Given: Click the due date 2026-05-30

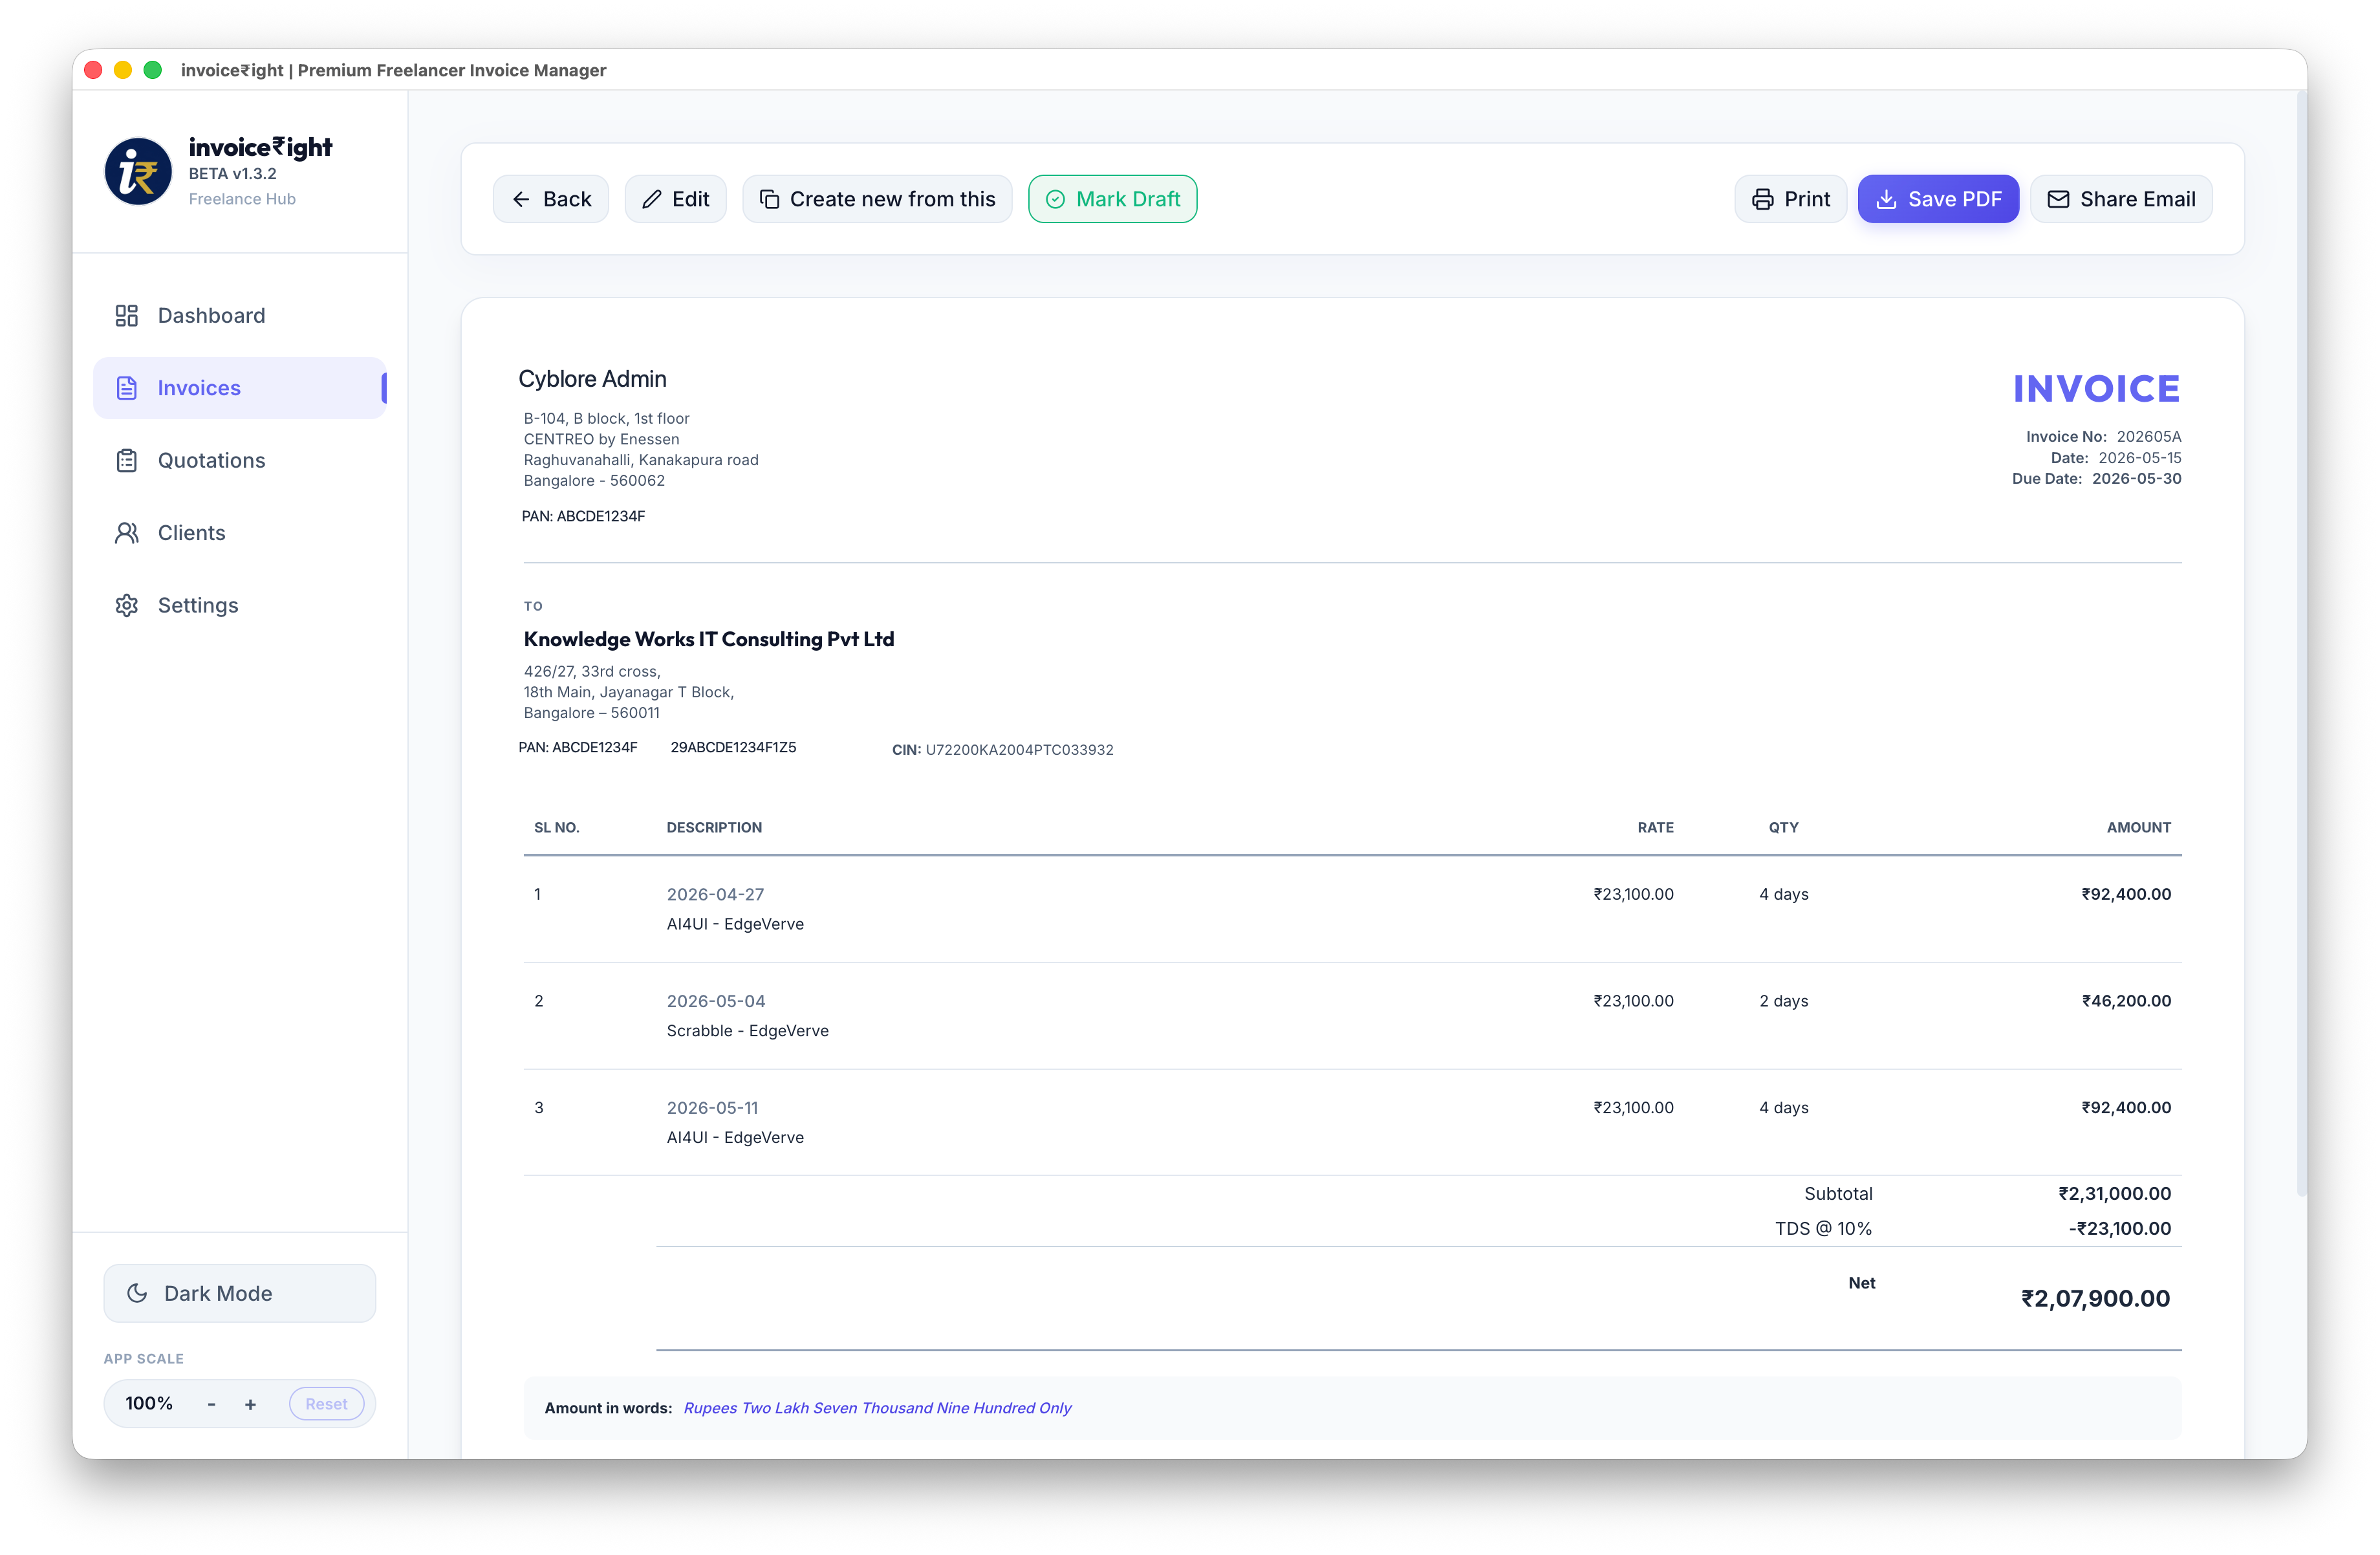Looking at the screenshot, I should (2137, 479).
